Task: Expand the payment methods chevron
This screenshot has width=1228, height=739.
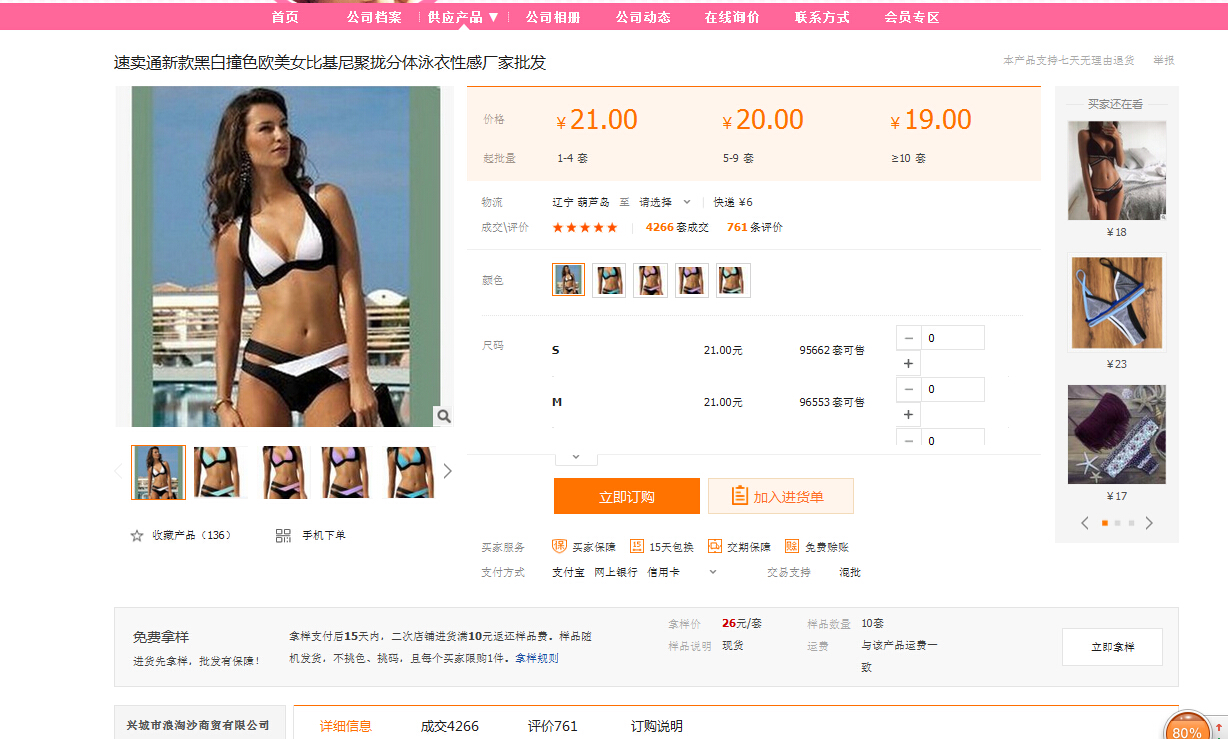Action: [713, 572]
